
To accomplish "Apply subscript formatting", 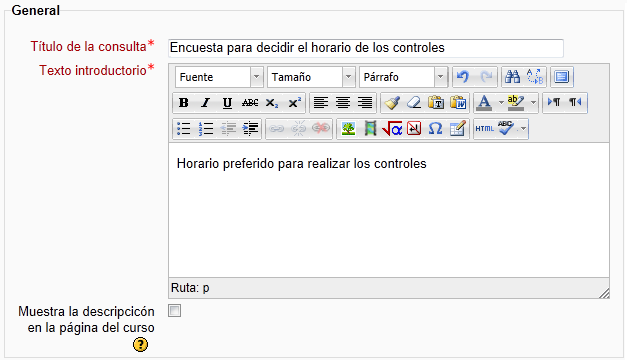I will coord(272,103).
